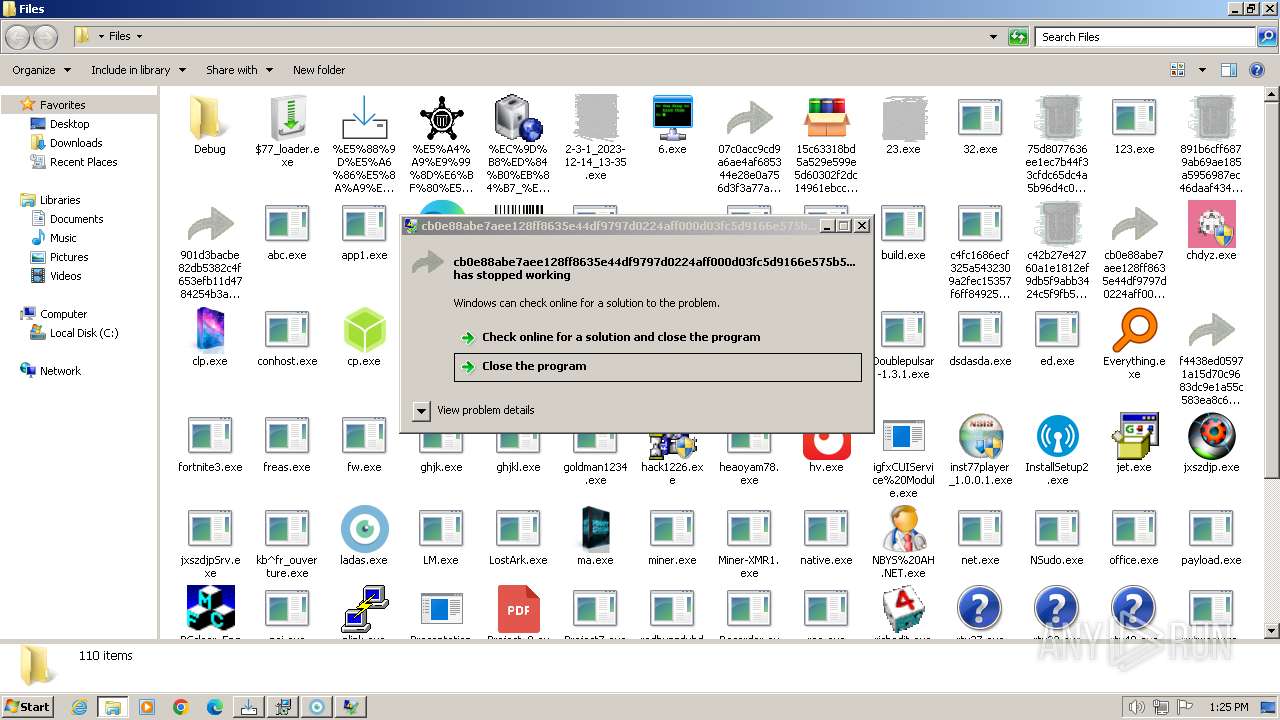Image resolution: width=1280 pixels, height=720 pixels.
Task: Toggle the preview pane button
Action: 1229,70
